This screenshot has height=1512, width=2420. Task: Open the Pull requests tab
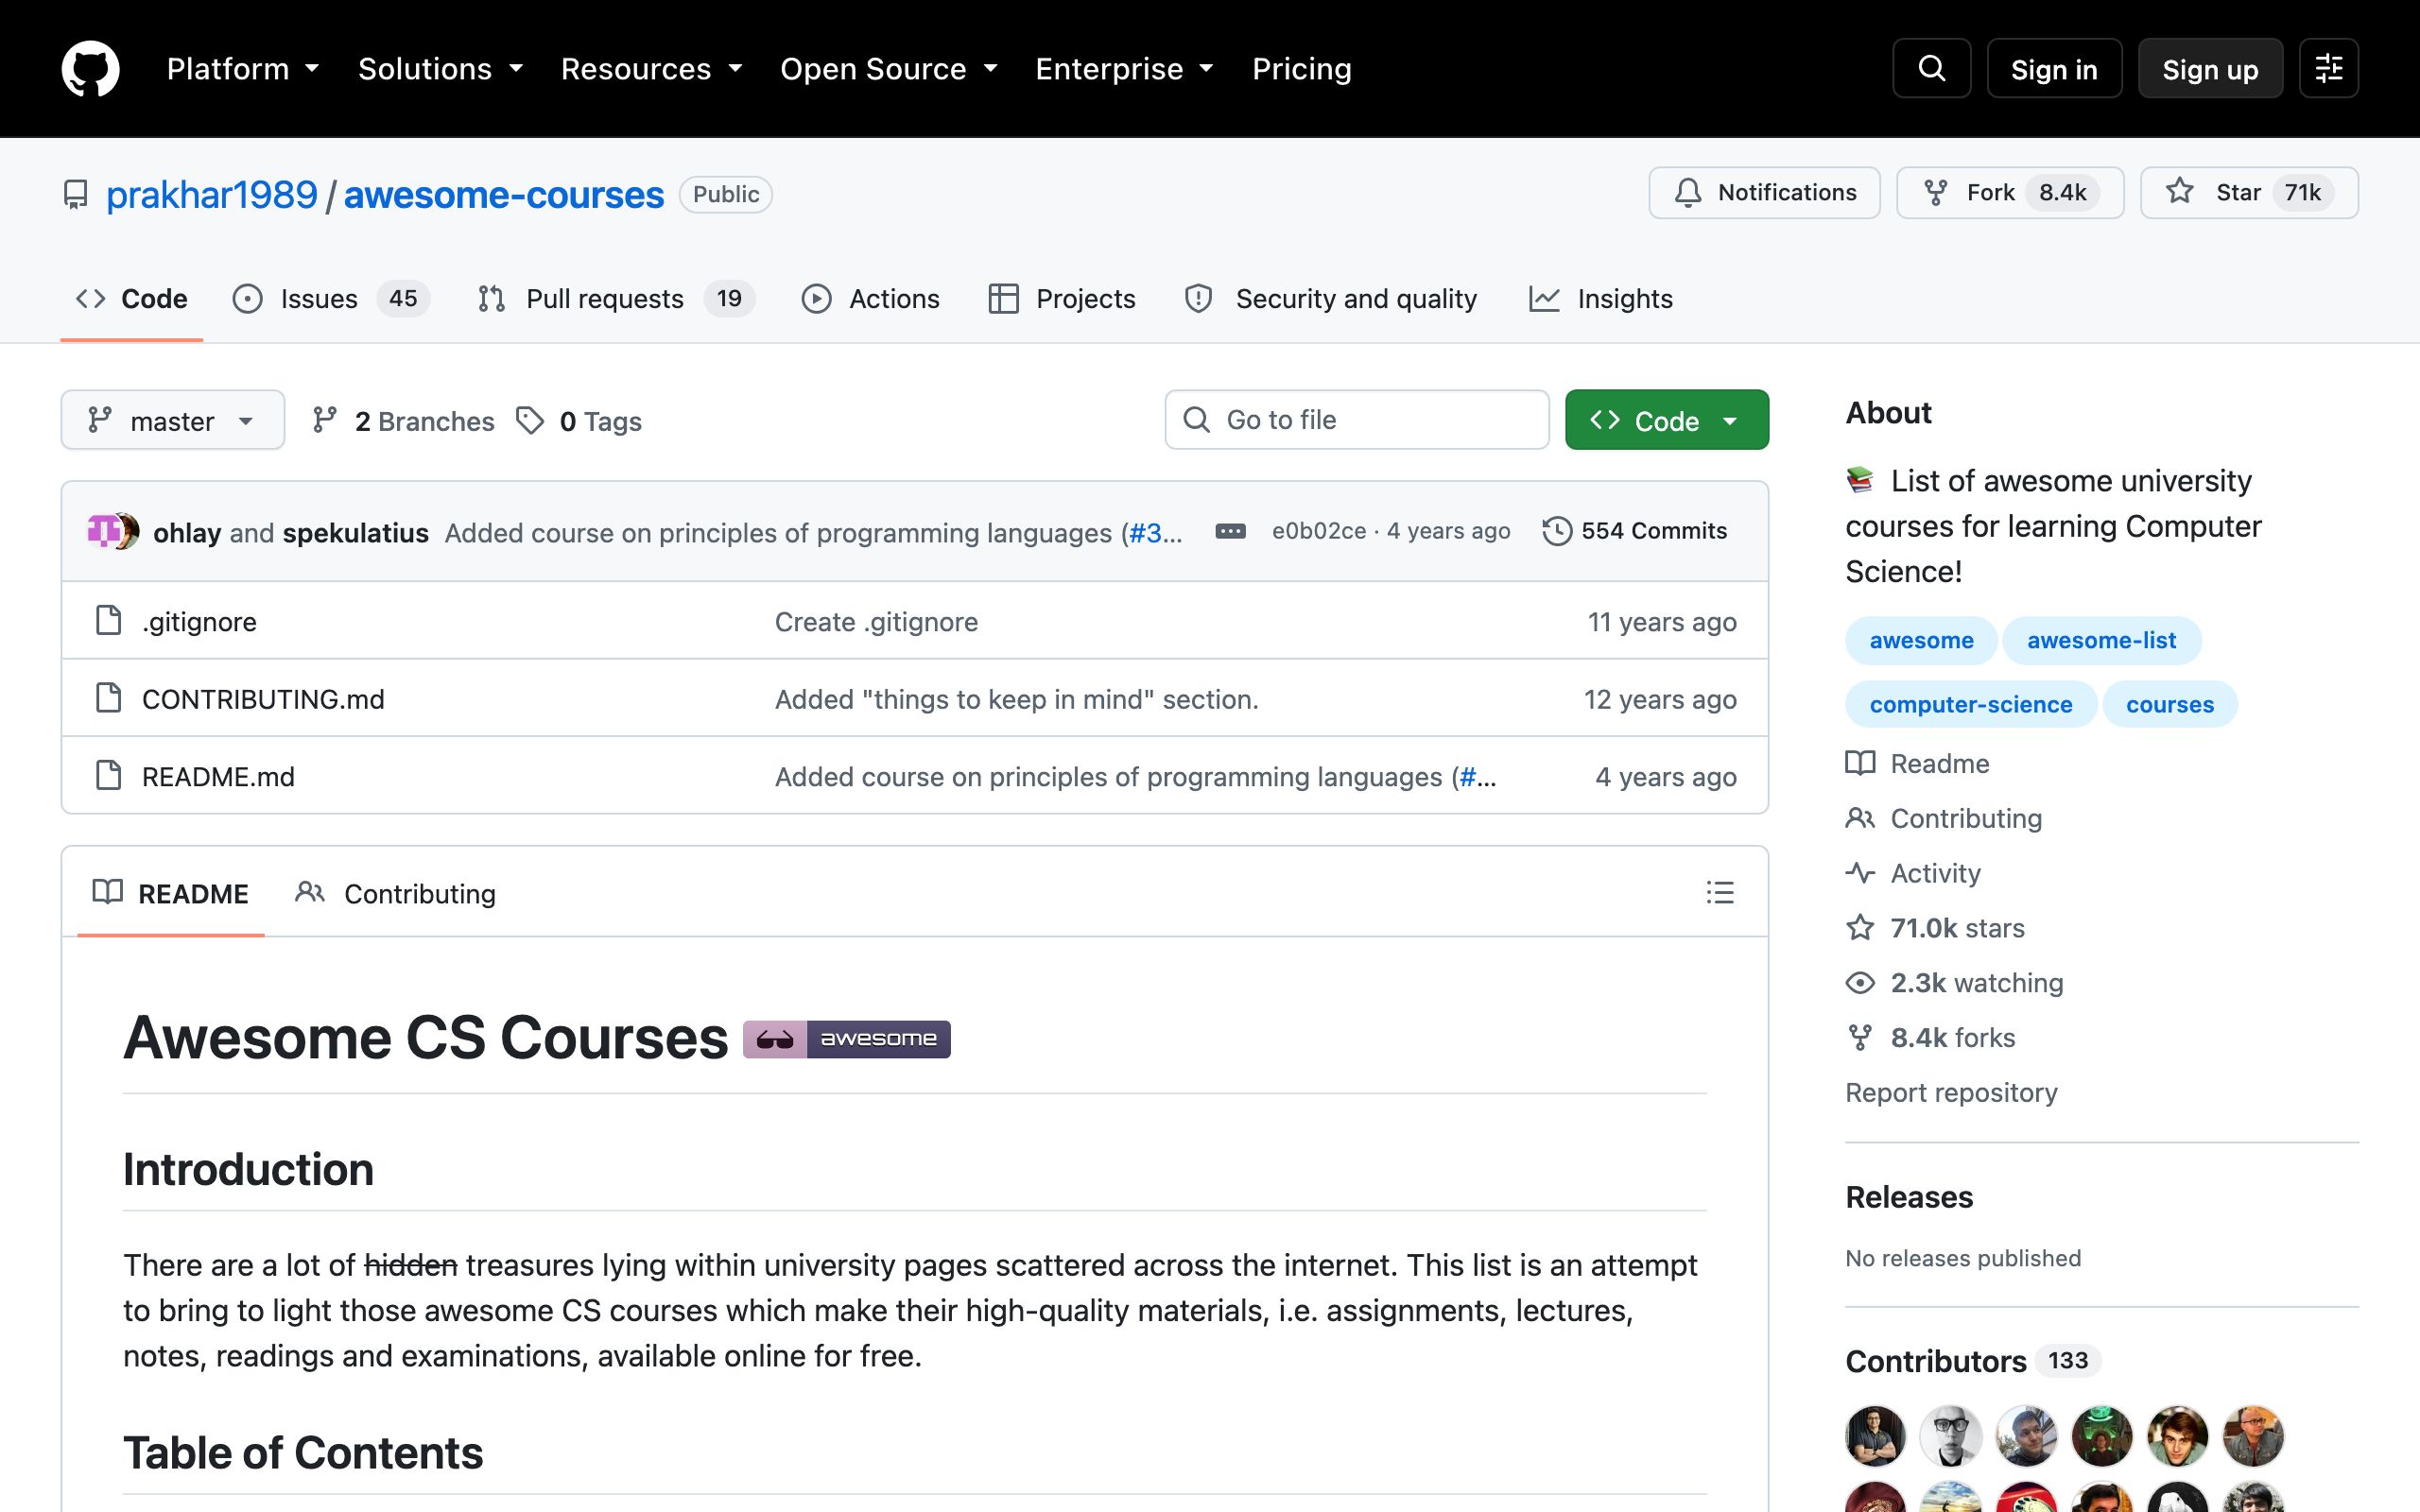coord(616,299)
